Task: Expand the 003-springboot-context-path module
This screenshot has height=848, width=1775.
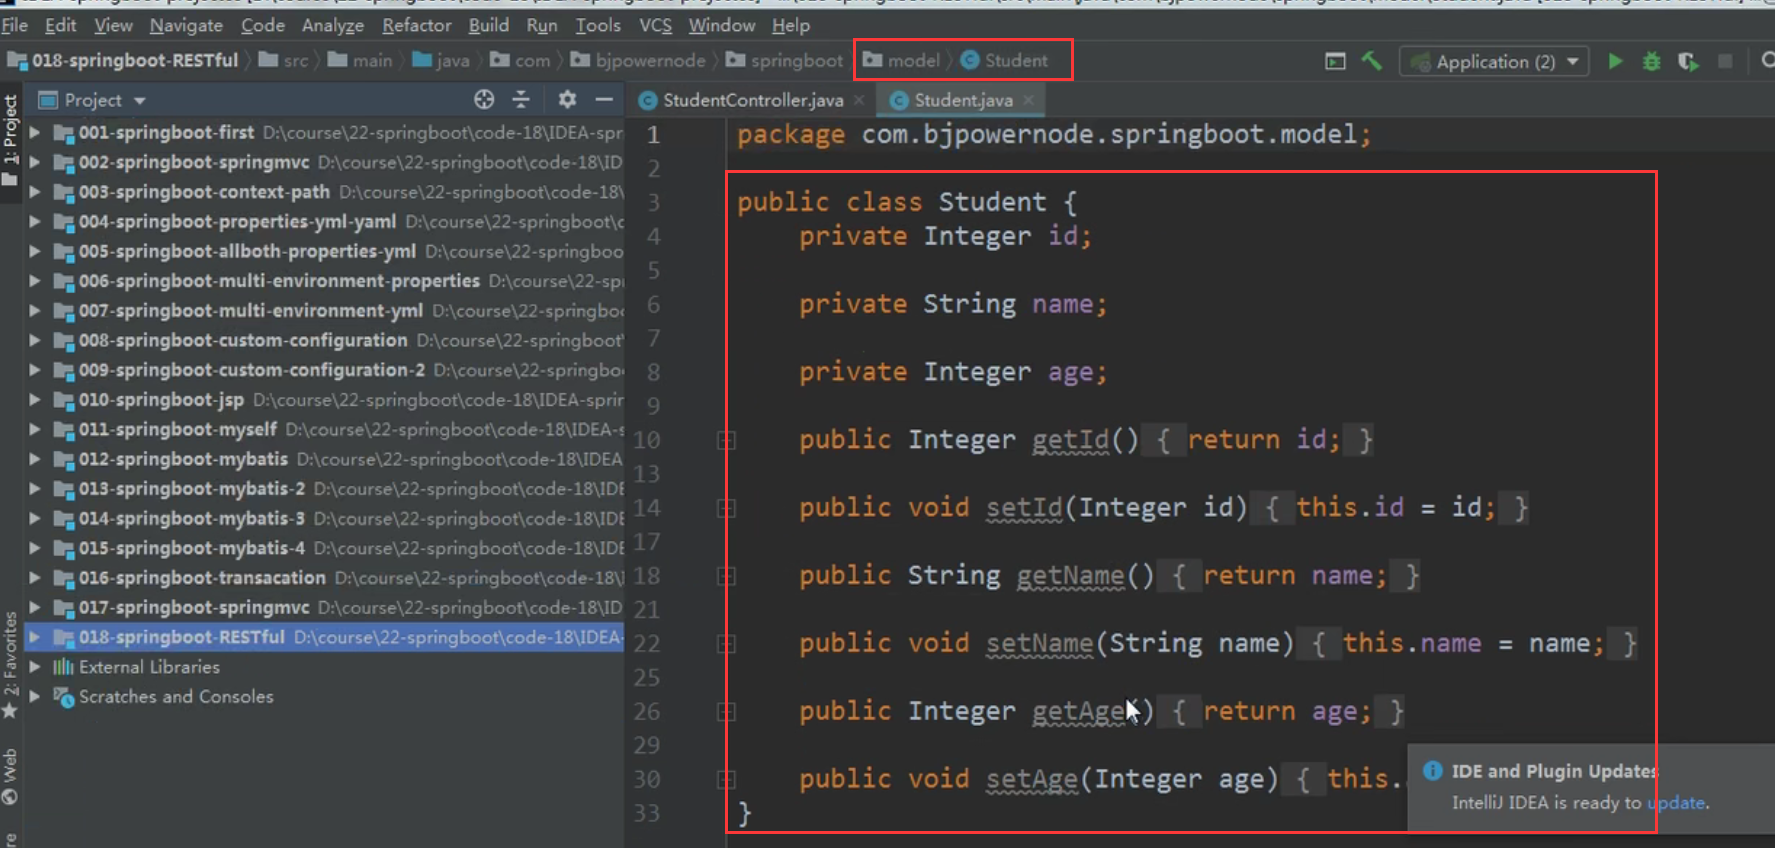Action: coord(35,191)
